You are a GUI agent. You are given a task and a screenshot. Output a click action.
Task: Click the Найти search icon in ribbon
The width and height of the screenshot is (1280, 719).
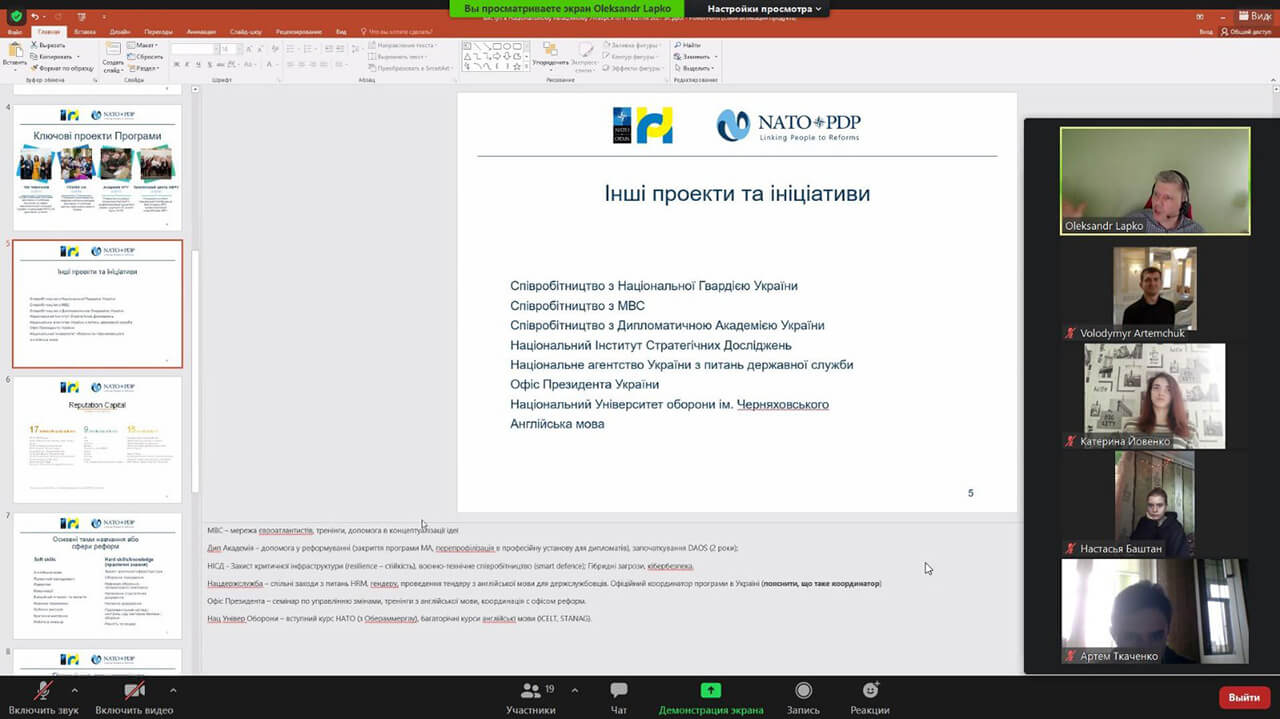click(x=688, y=45)
